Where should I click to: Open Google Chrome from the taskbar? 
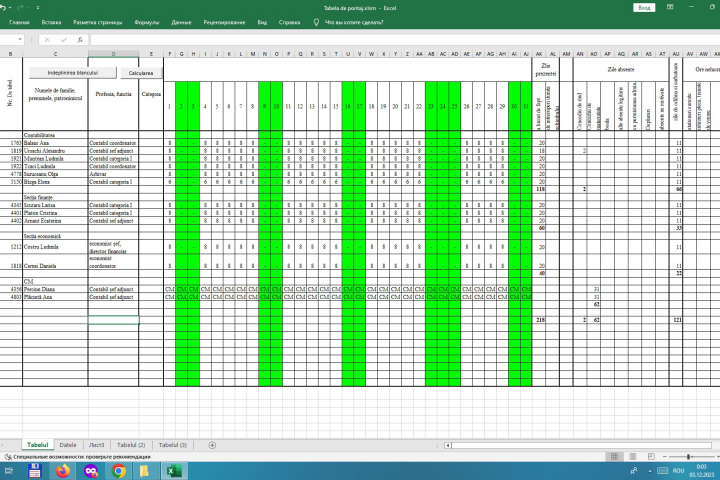(x=118, y=471)
